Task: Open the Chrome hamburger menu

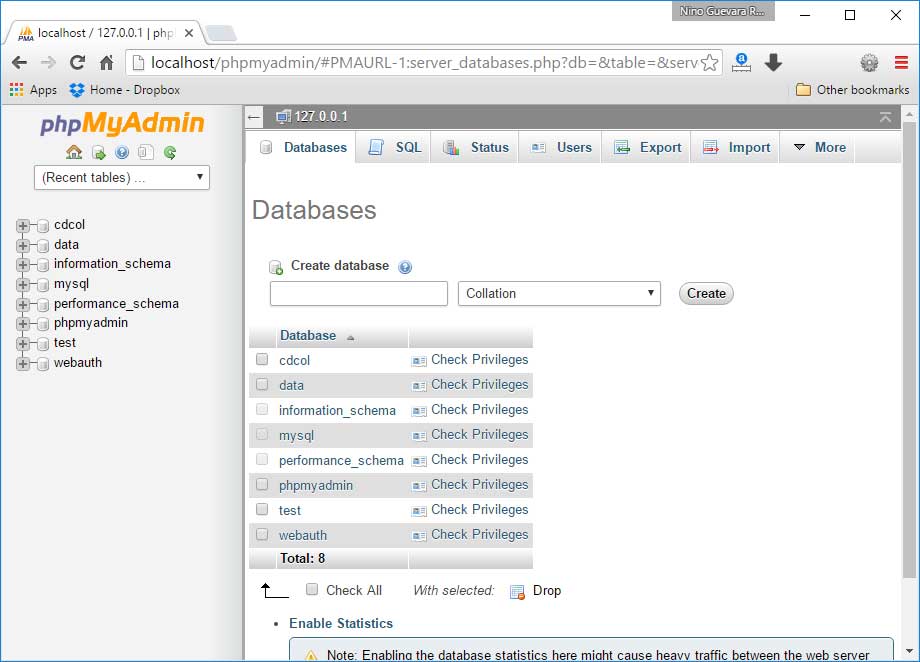Action: coord(901,62)
